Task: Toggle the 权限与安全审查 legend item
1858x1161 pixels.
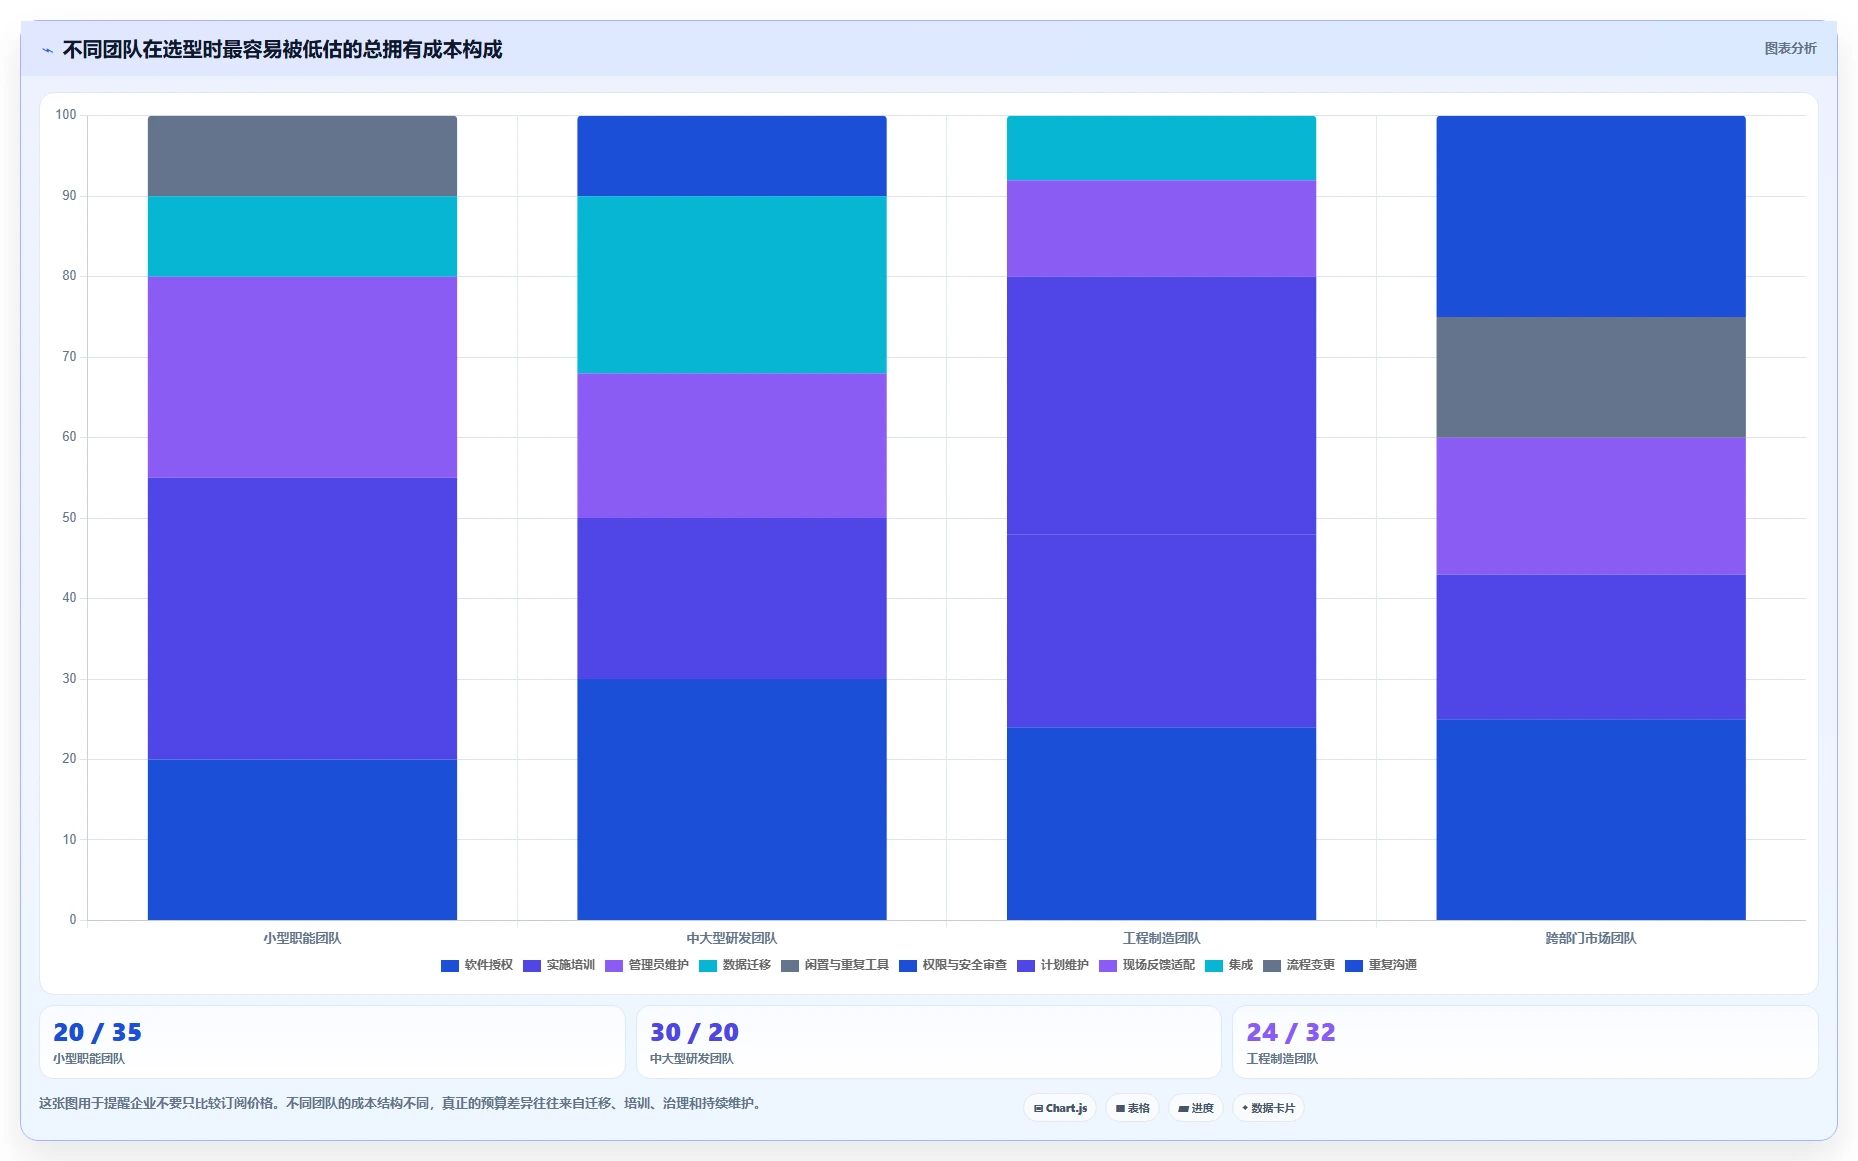Action: point(953,965)
